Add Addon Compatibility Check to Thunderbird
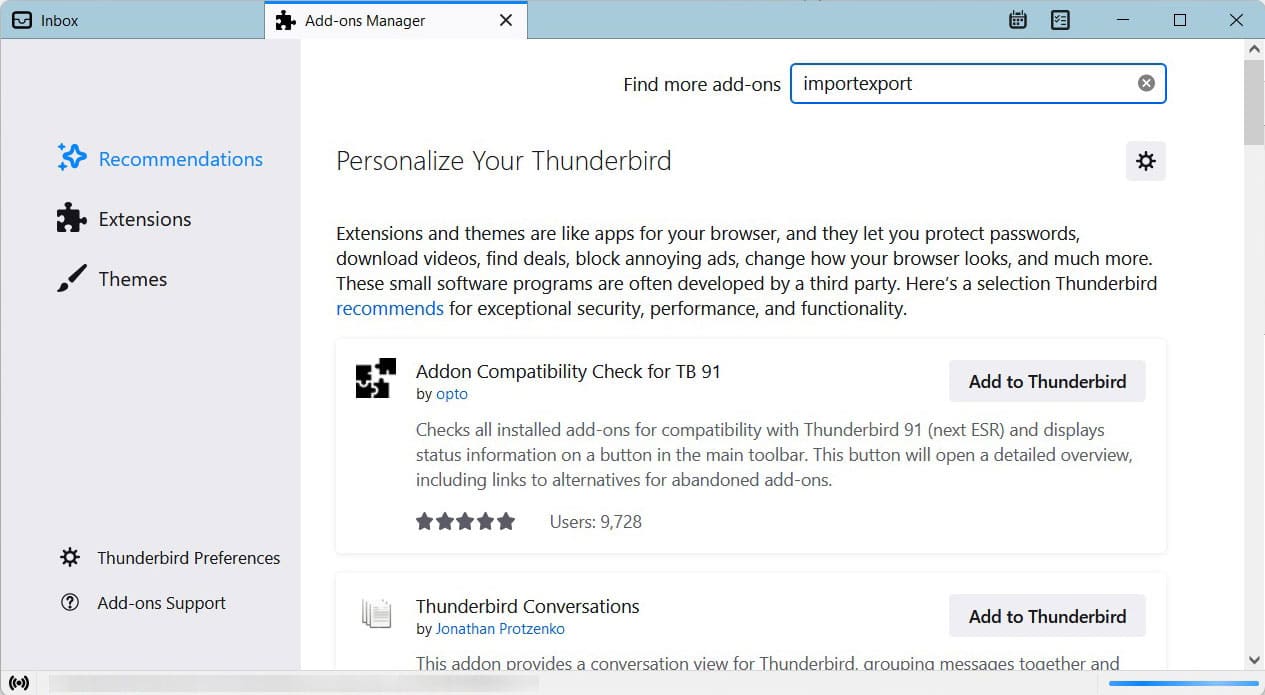 [1047, 381]
